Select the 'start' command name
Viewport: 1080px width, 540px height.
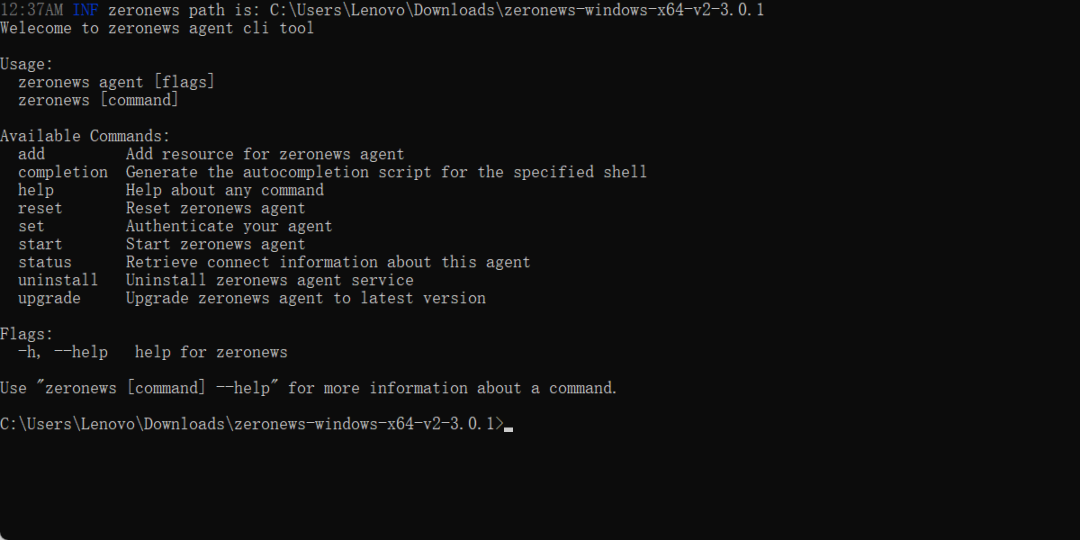click(40, 244)
